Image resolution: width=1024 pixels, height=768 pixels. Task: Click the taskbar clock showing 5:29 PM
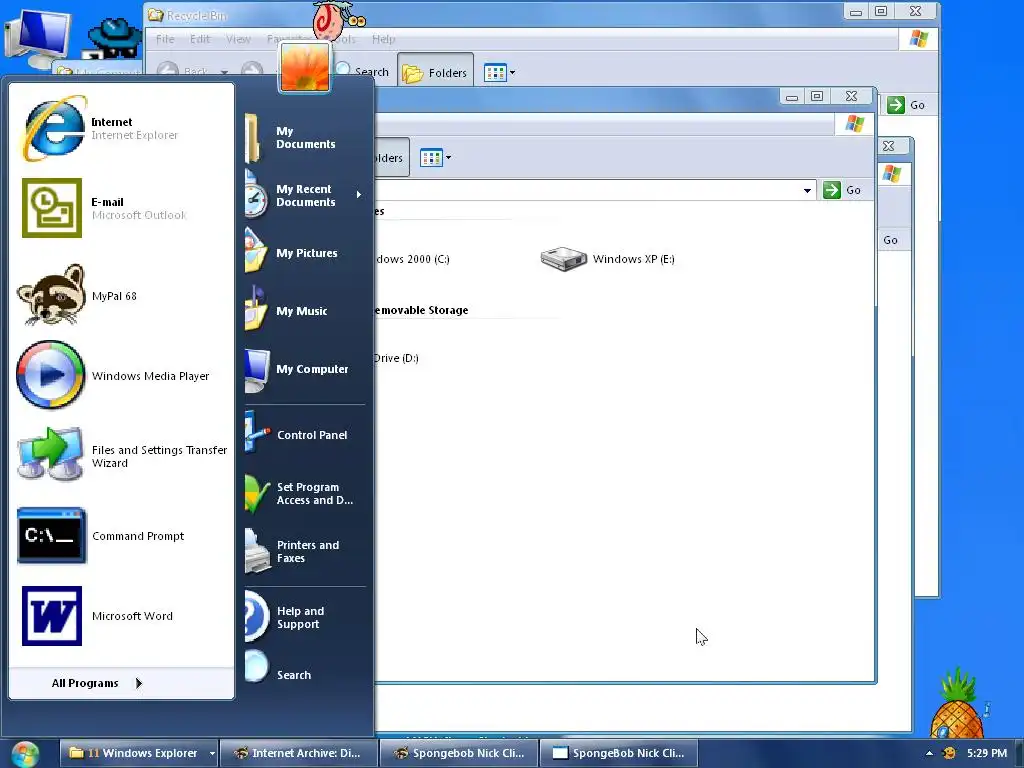[987, 753]
